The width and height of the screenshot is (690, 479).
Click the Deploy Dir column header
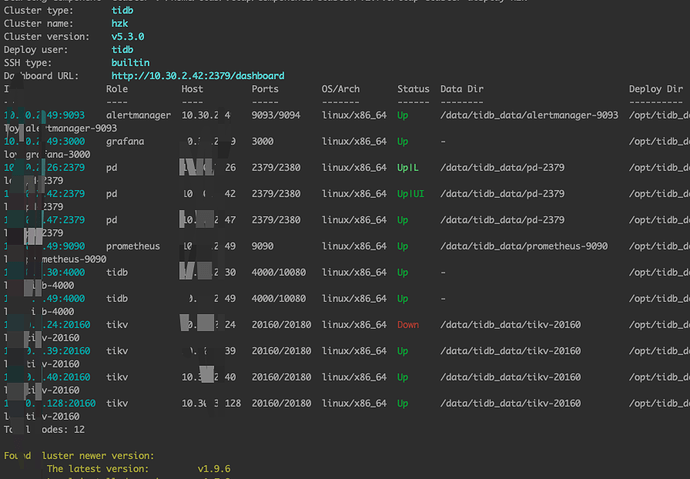[x=656, y=89]
